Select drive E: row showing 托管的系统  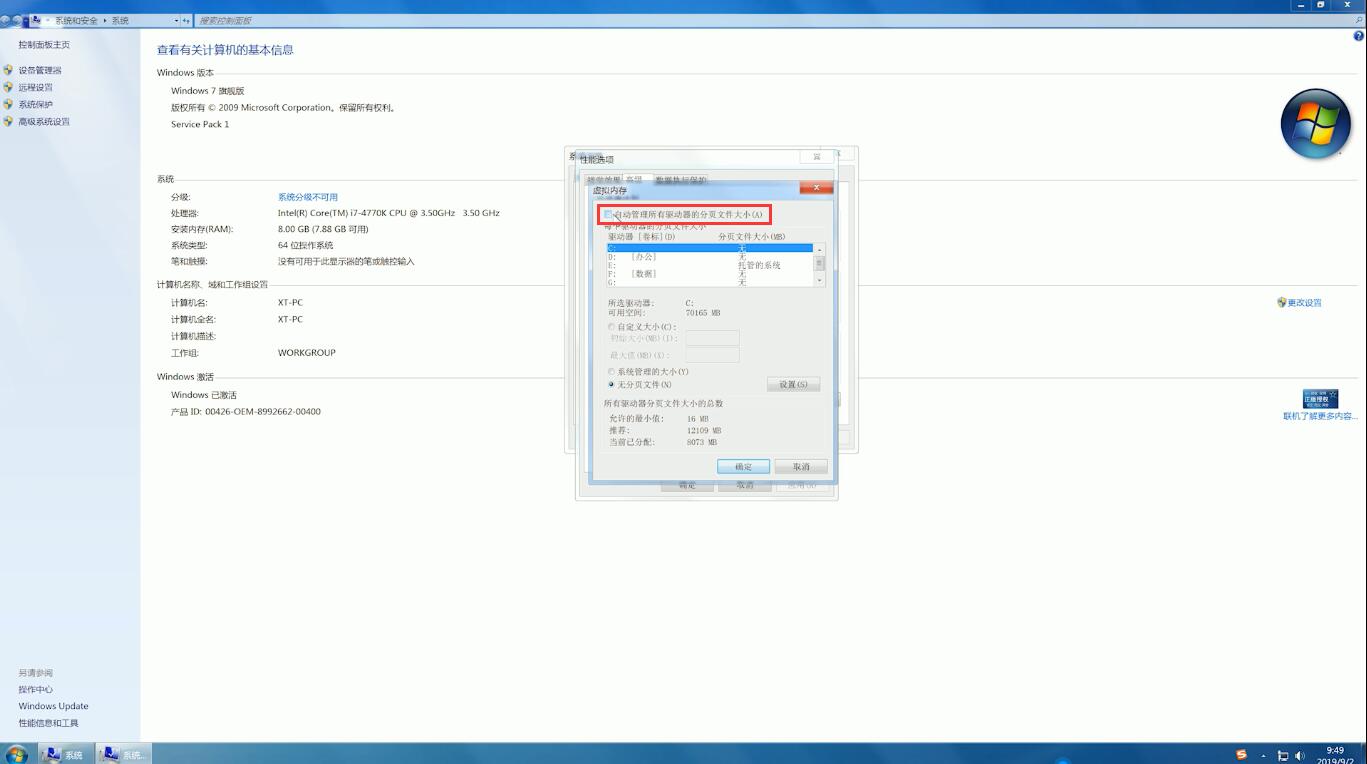711,265
